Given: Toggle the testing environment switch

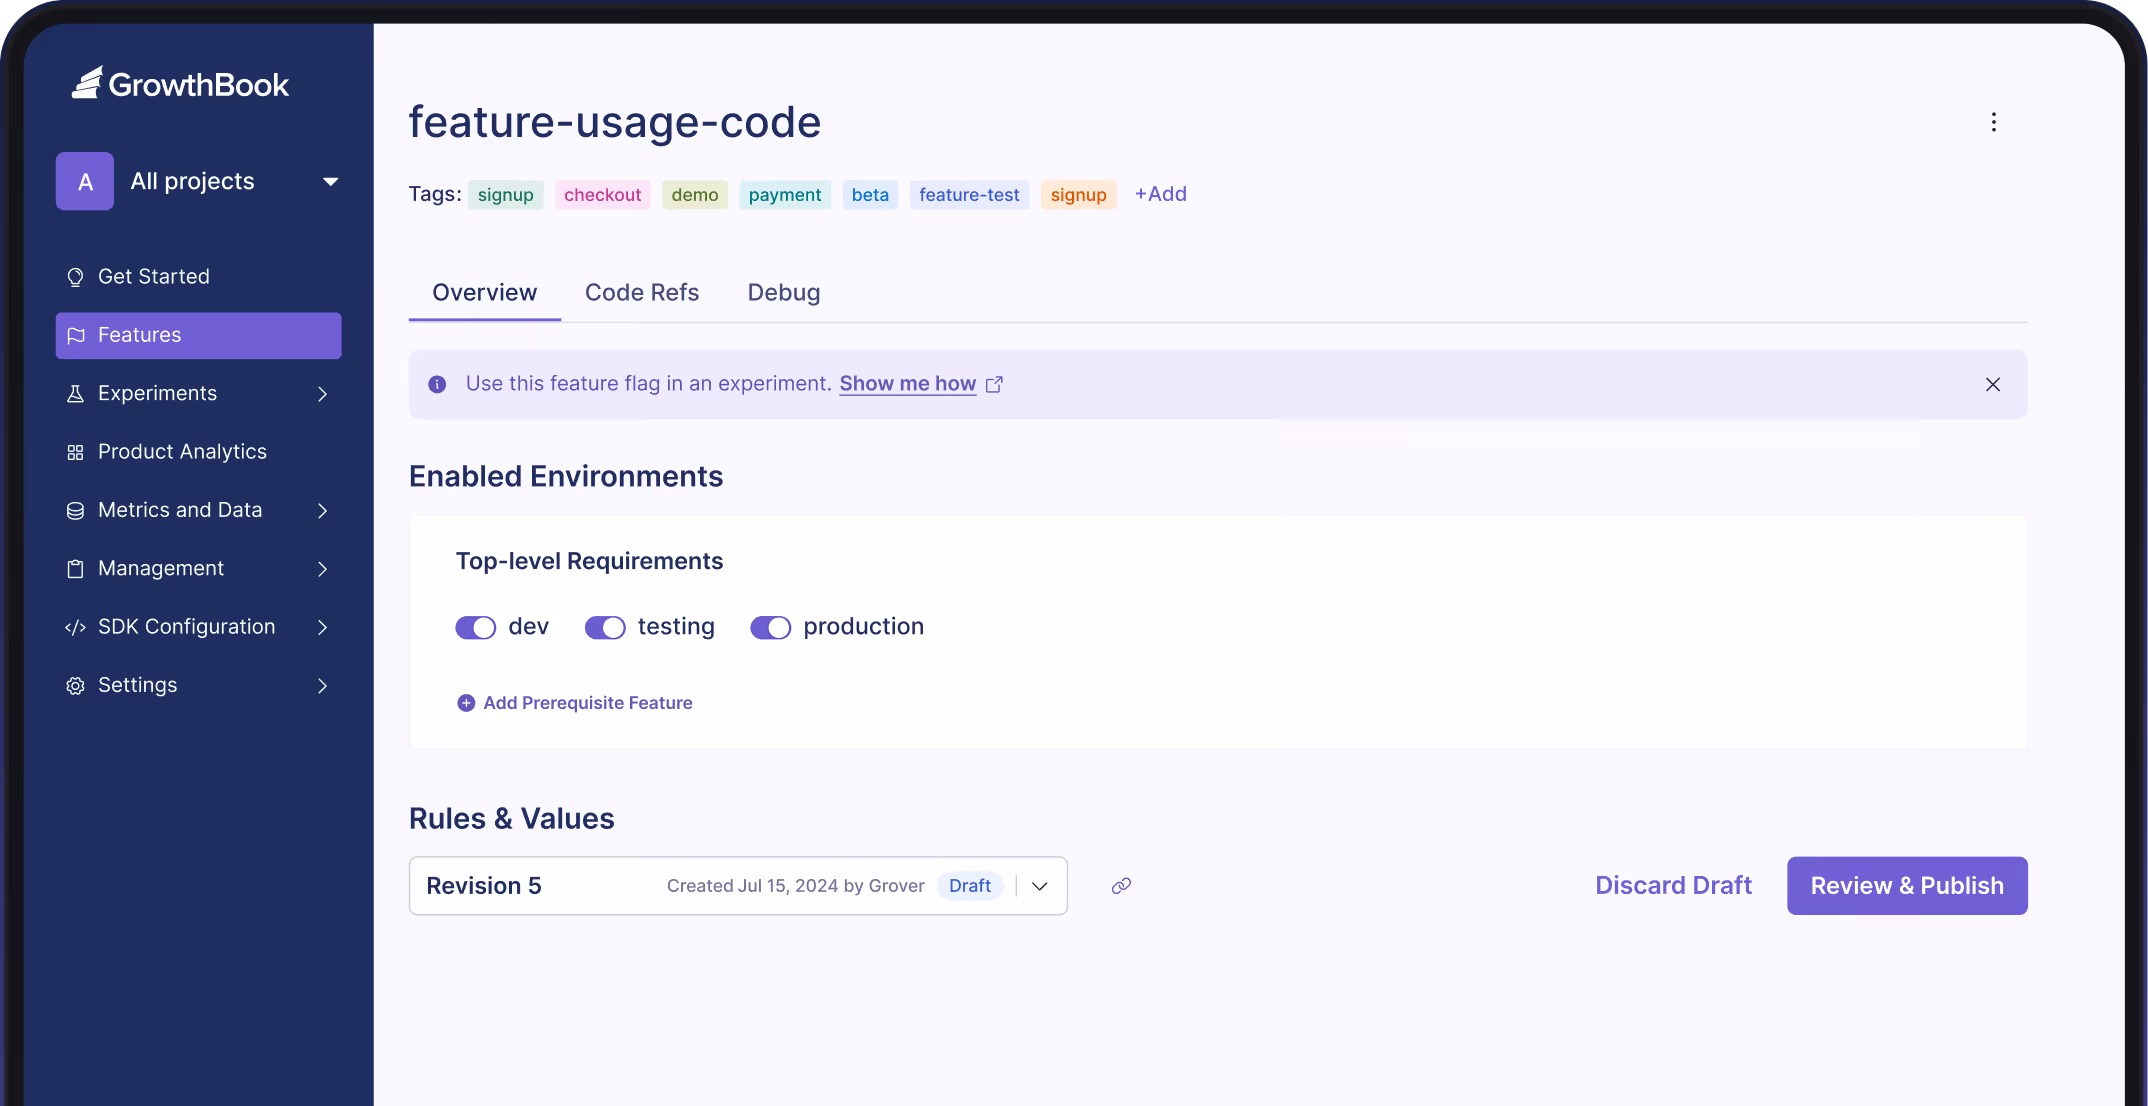Looking at the screenshot, I should [x=605, y=627].
